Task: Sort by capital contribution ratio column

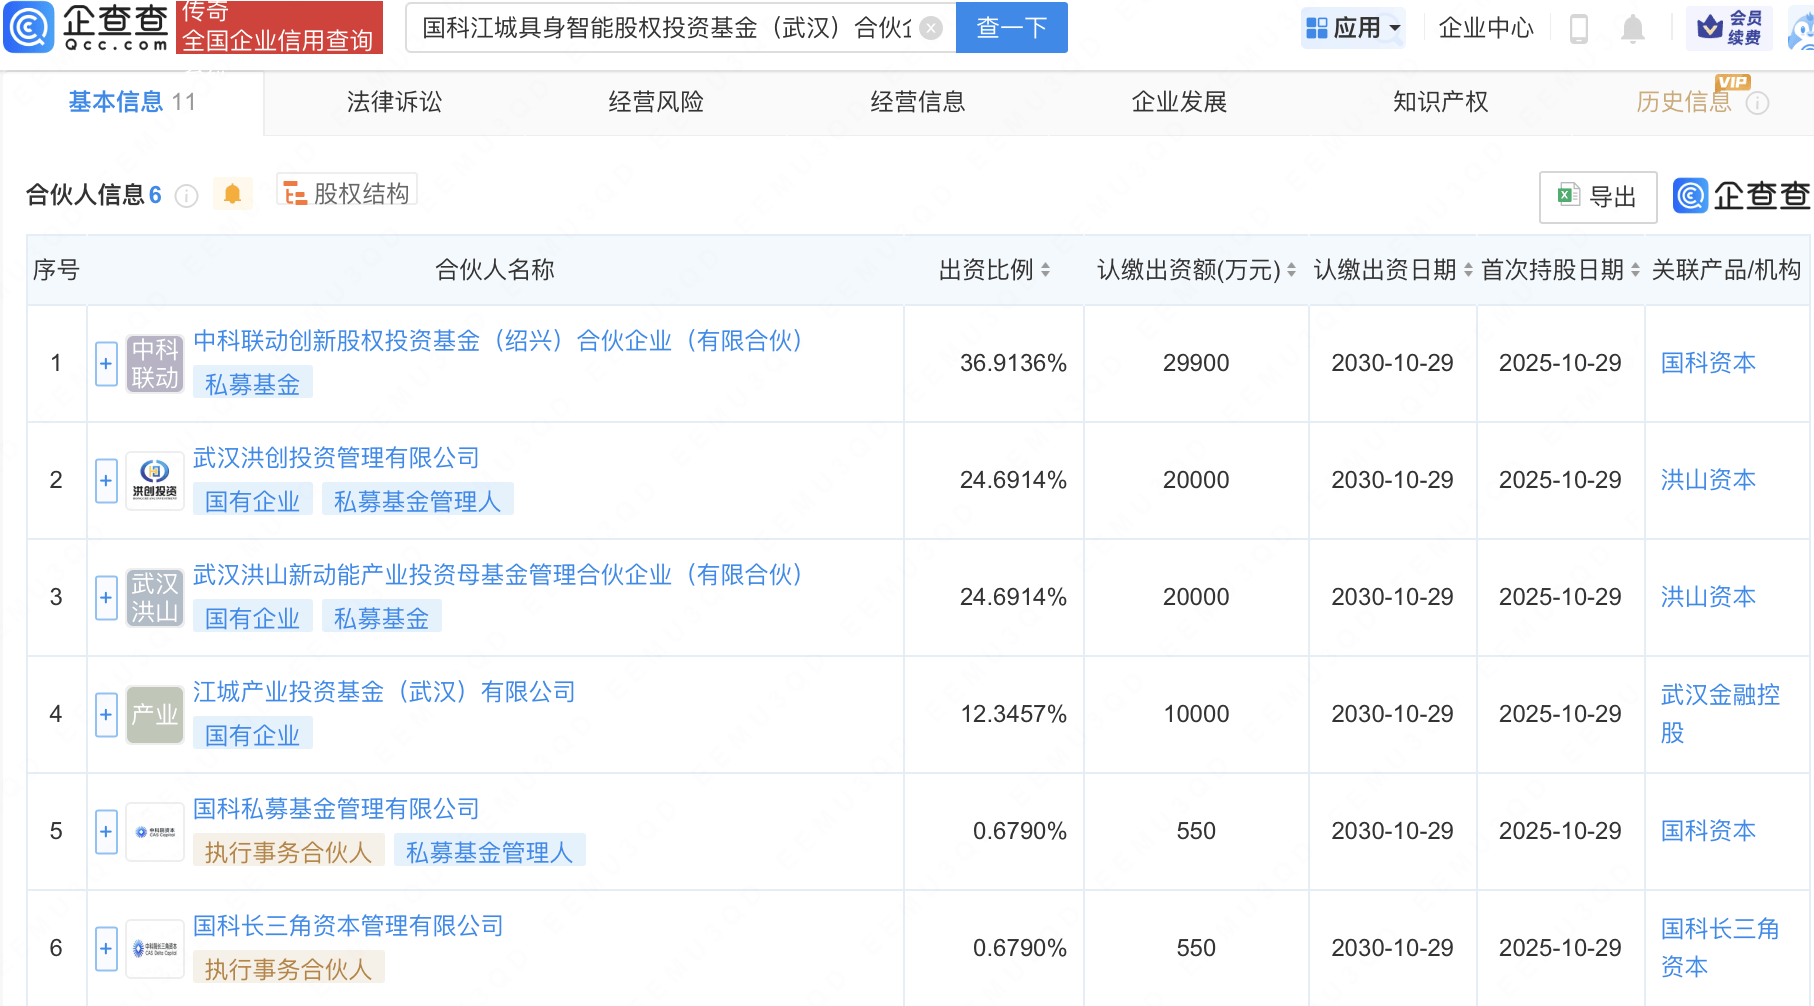Action: click(x=1045, y=270)
